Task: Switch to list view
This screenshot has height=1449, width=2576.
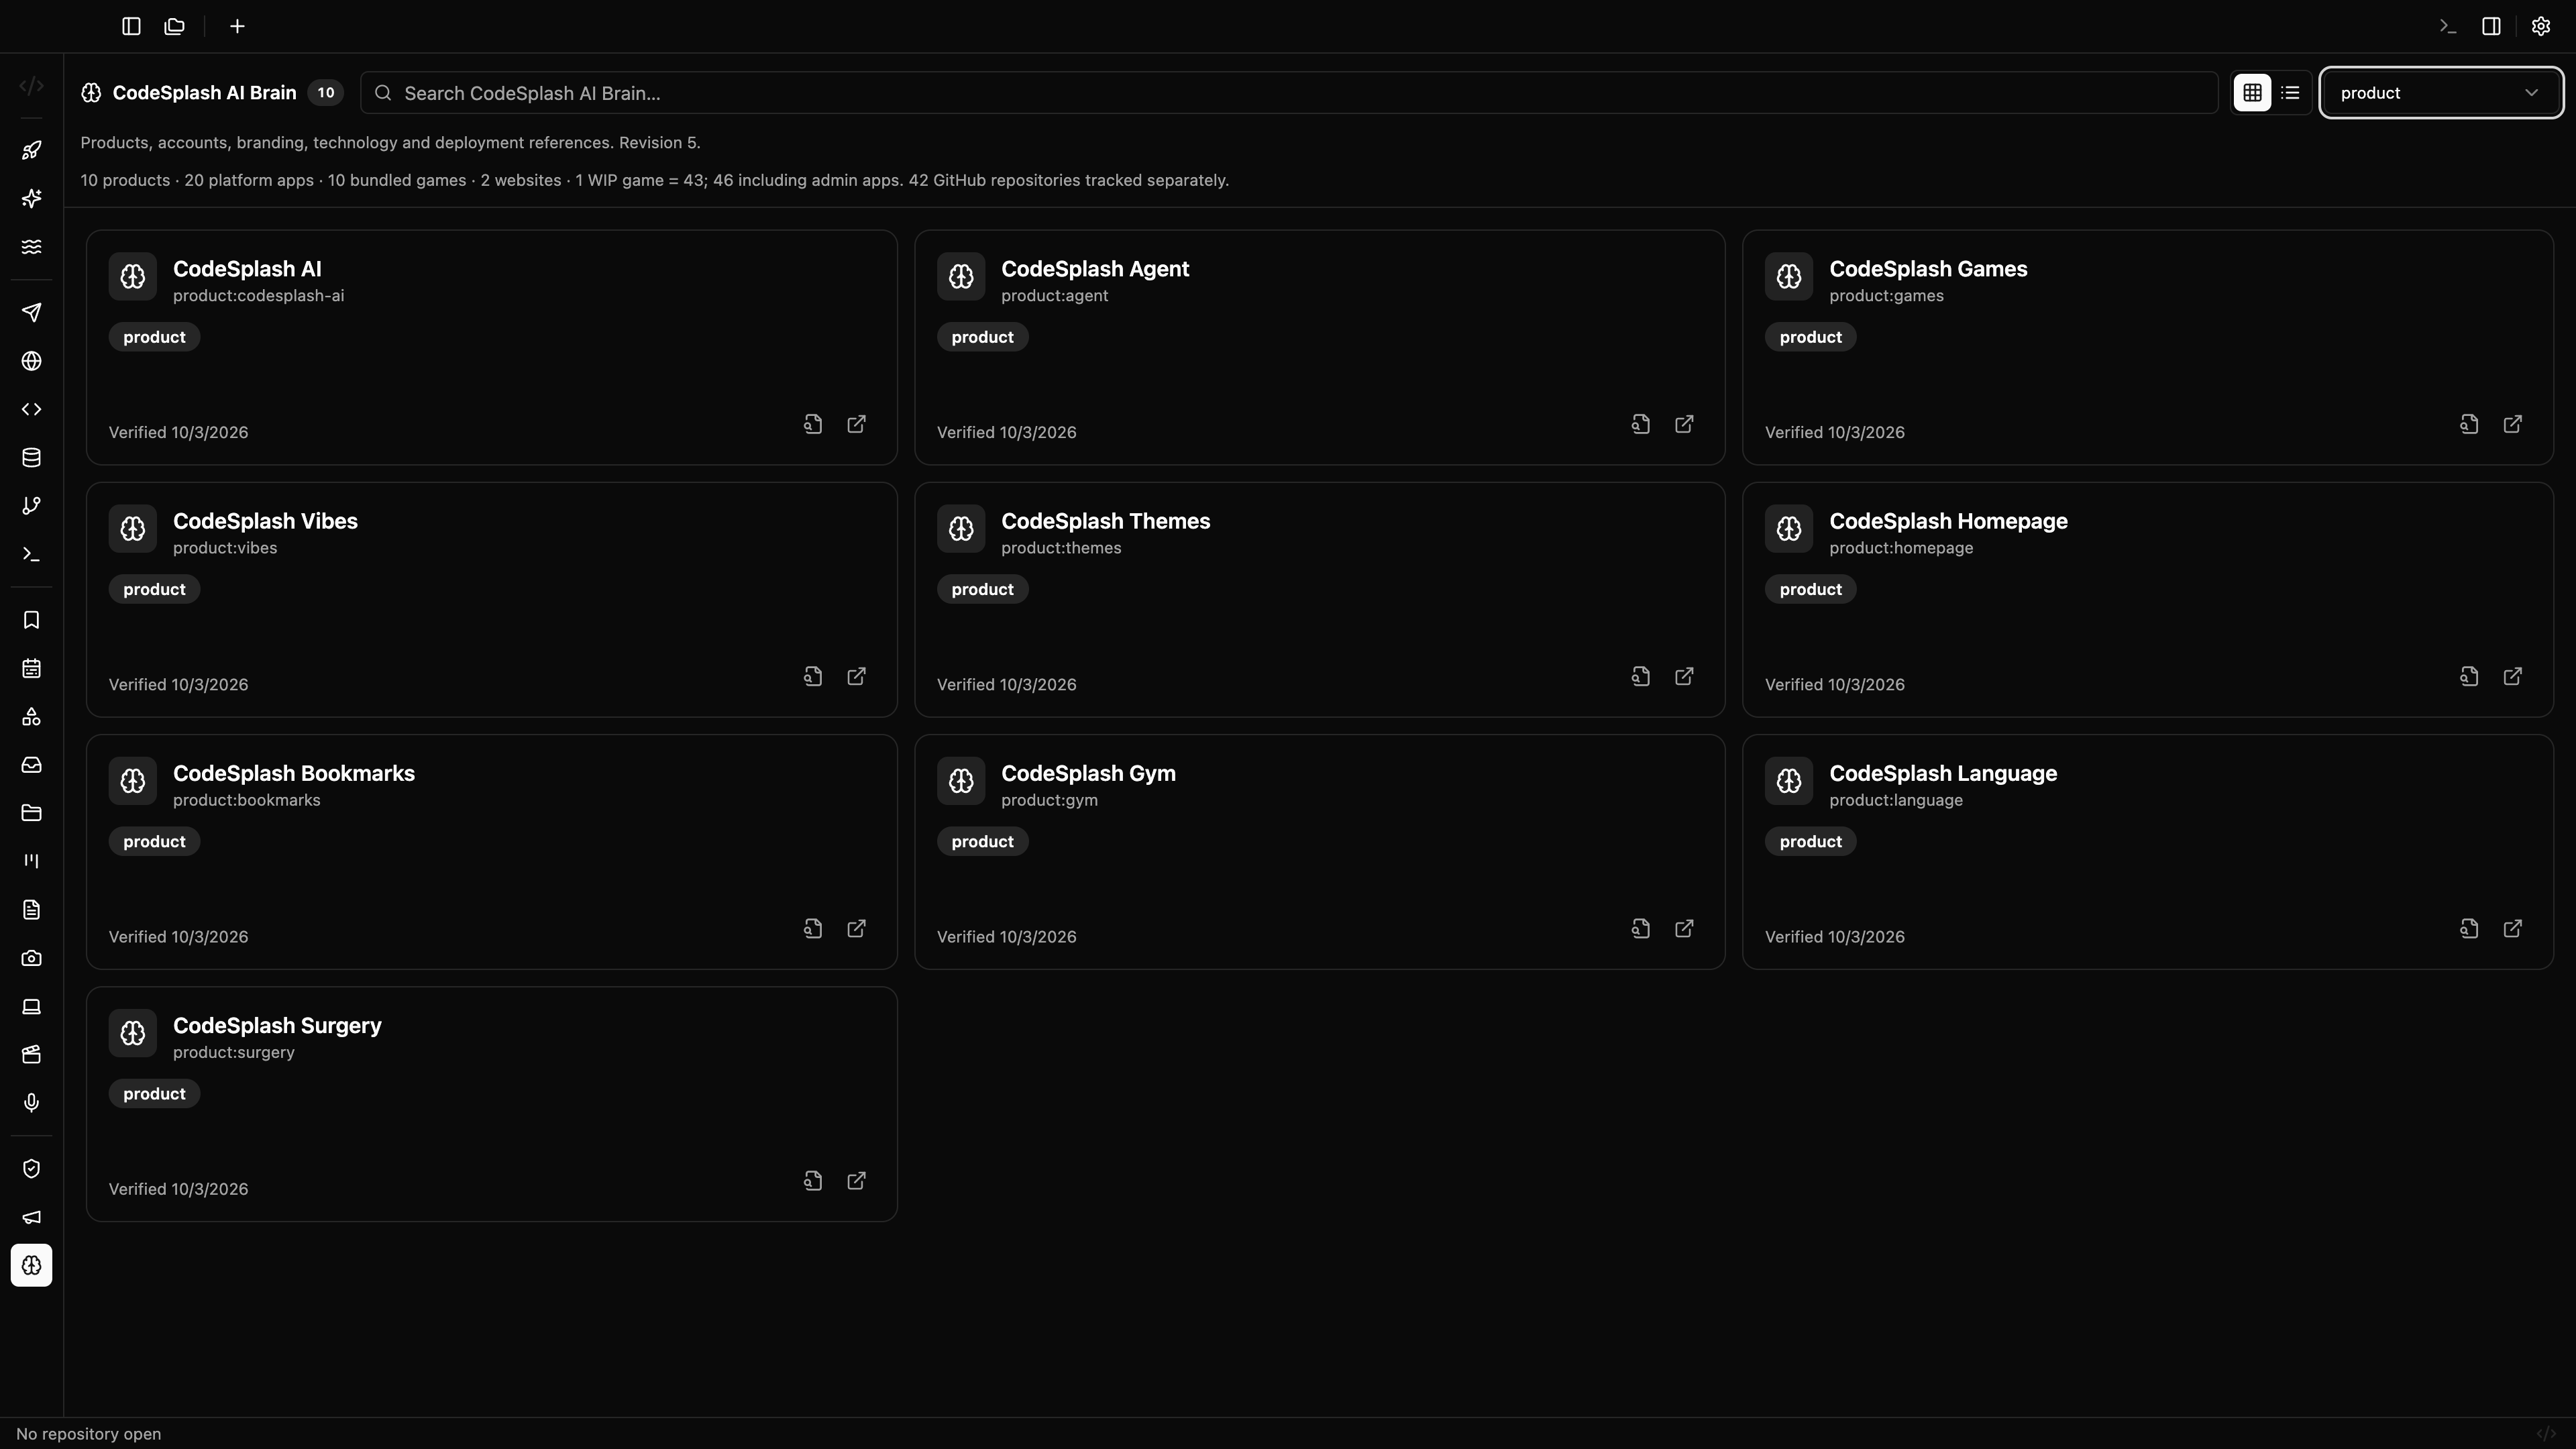Action: (x=2290, y=93)
